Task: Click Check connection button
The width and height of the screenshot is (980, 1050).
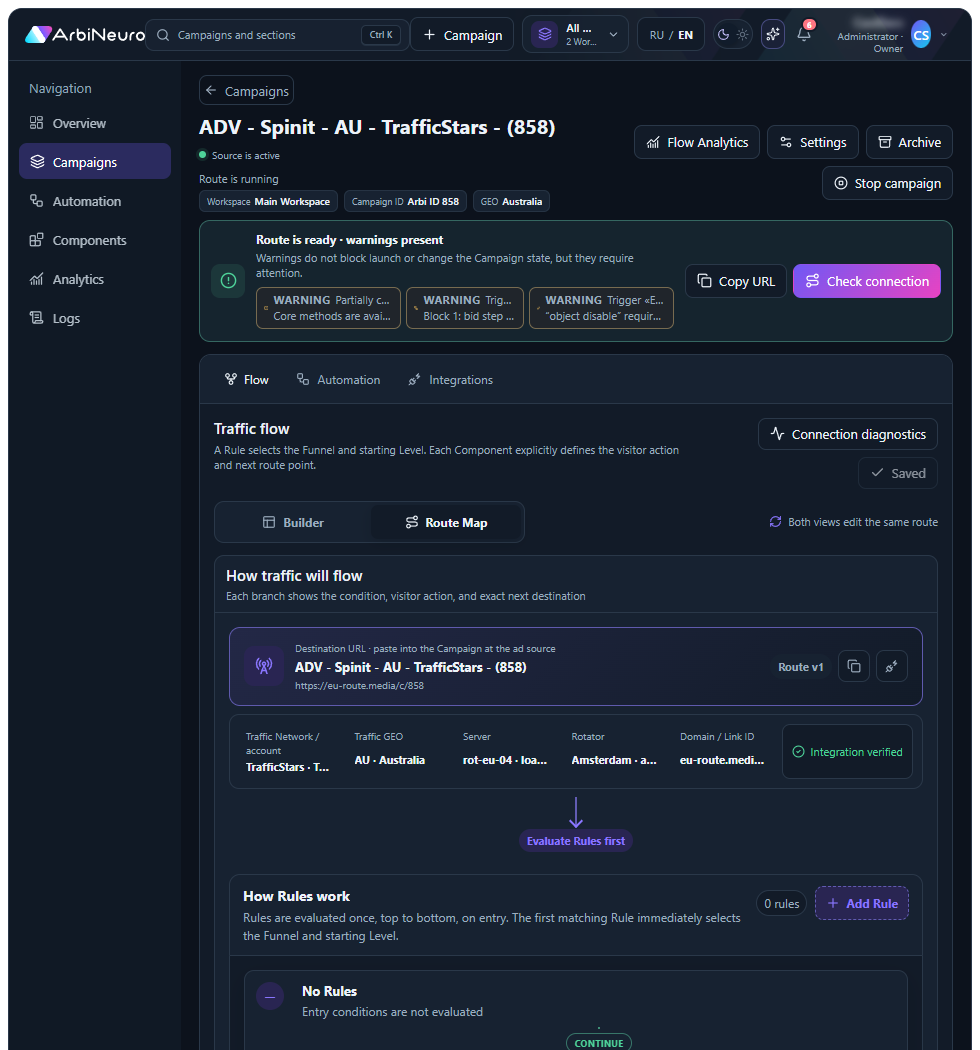Action: click(867, 281)
